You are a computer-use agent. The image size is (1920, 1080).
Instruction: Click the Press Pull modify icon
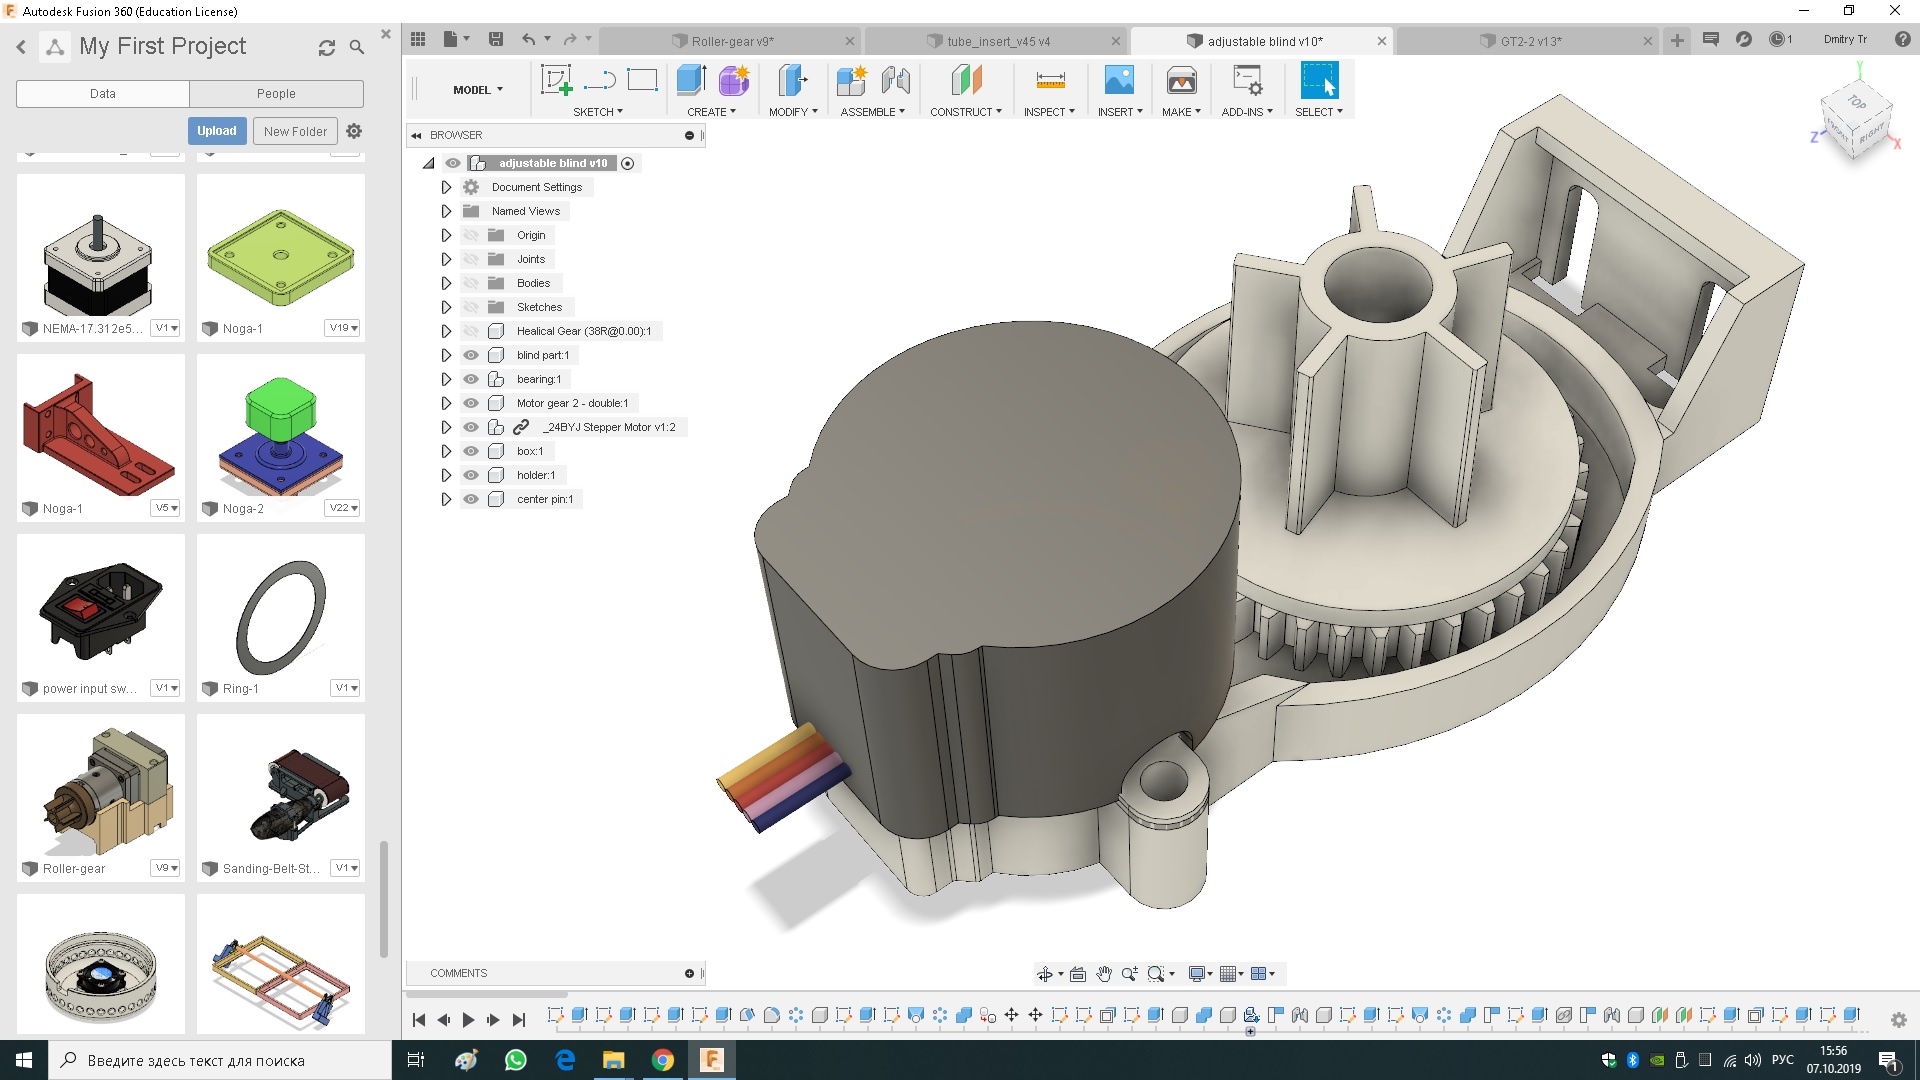point(792,81)
